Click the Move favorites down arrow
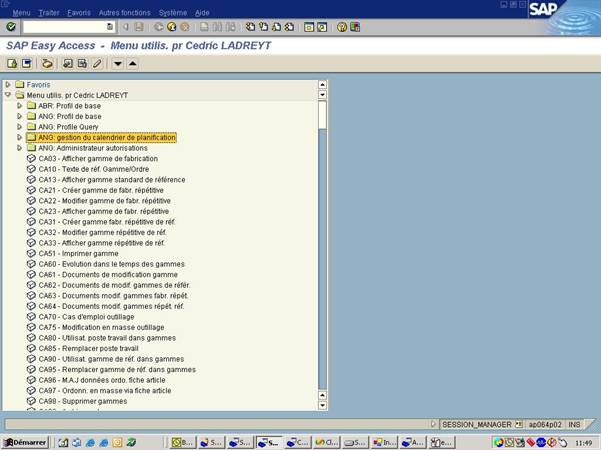This screenshot has width=601, height=450. point(118,63)
